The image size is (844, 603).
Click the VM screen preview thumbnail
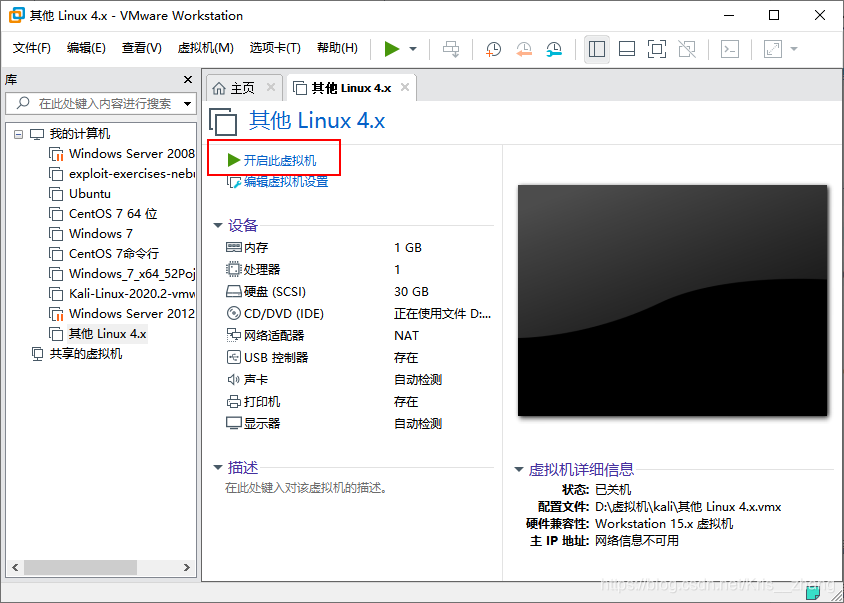tap(672, 300)
